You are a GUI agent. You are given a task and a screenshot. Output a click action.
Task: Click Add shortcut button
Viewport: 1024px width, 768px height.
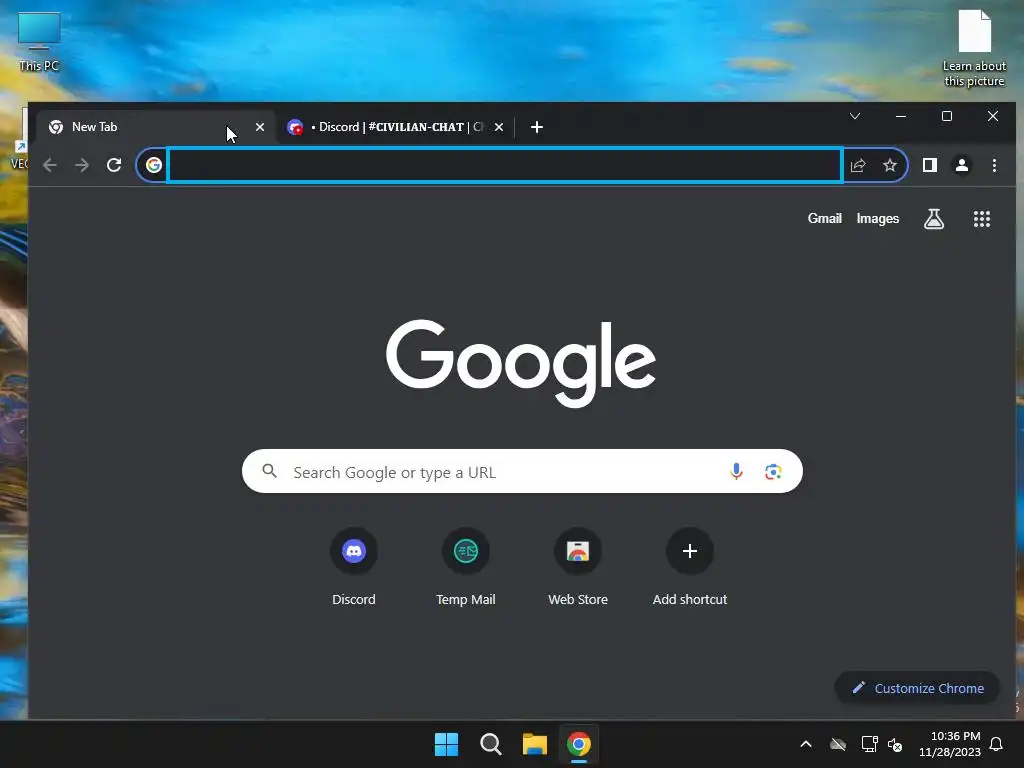pos(690,567)
